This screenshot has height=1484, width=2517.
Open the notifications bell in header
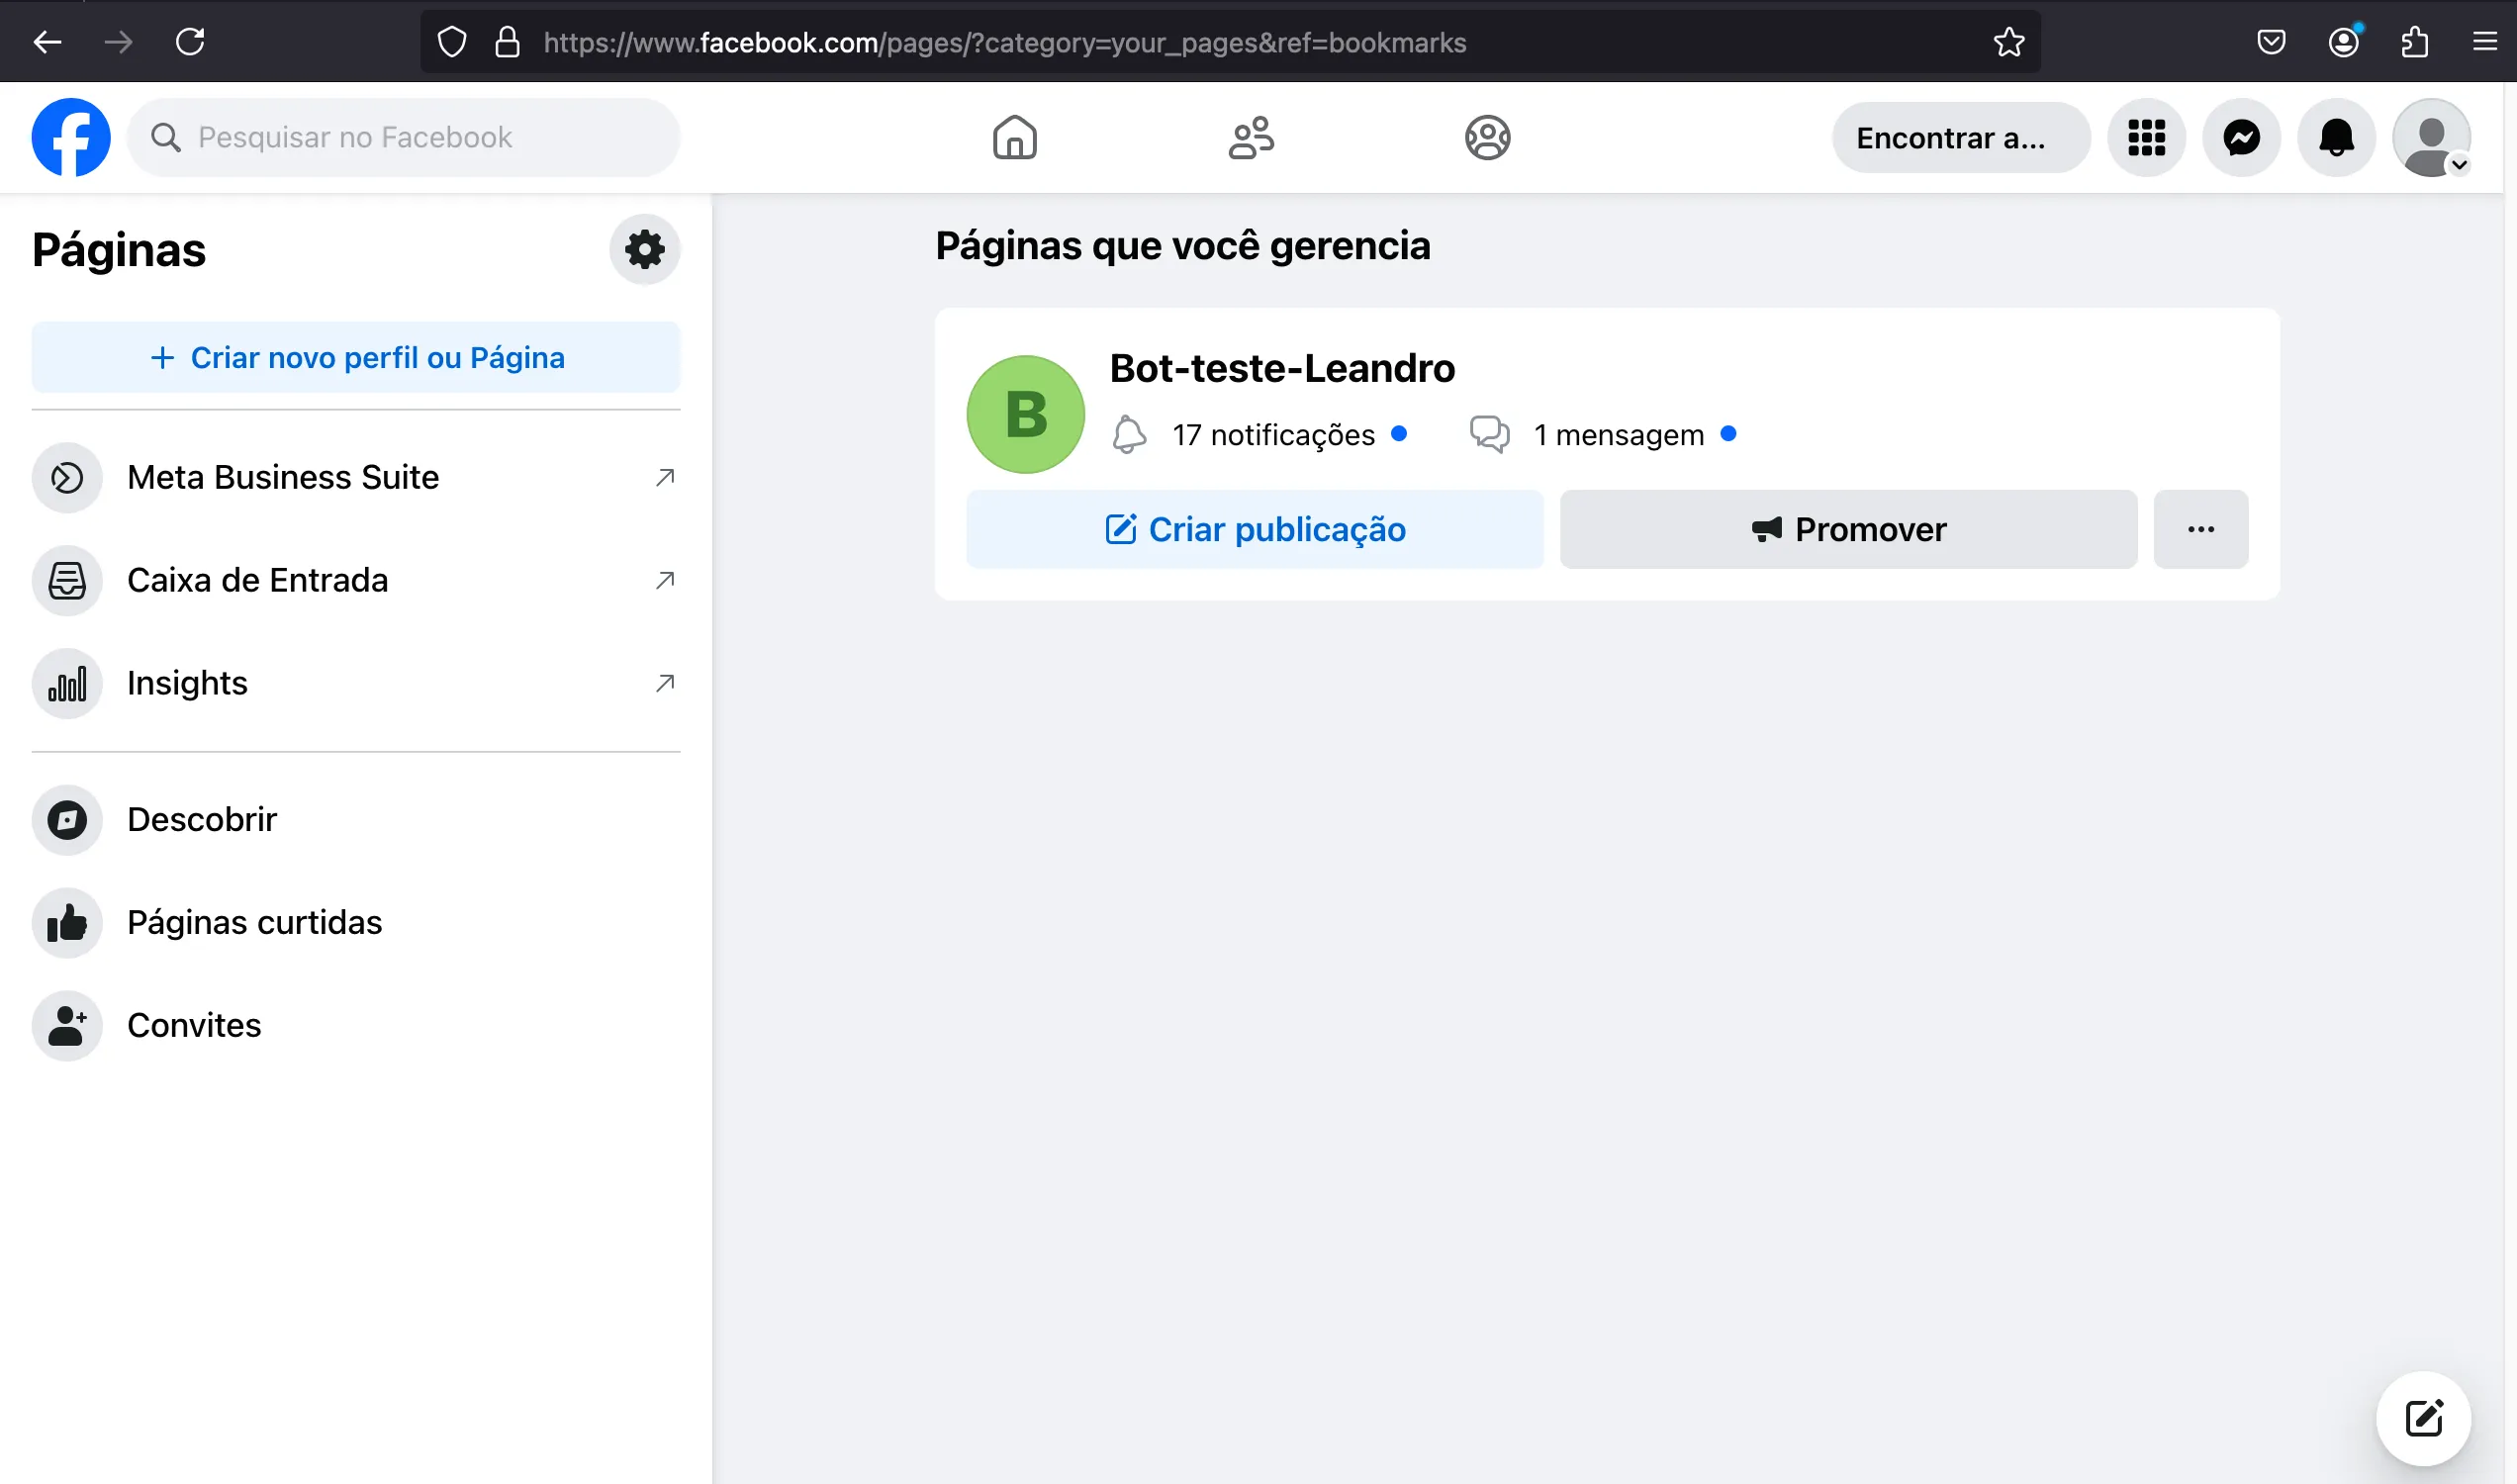click(2336, 138)
